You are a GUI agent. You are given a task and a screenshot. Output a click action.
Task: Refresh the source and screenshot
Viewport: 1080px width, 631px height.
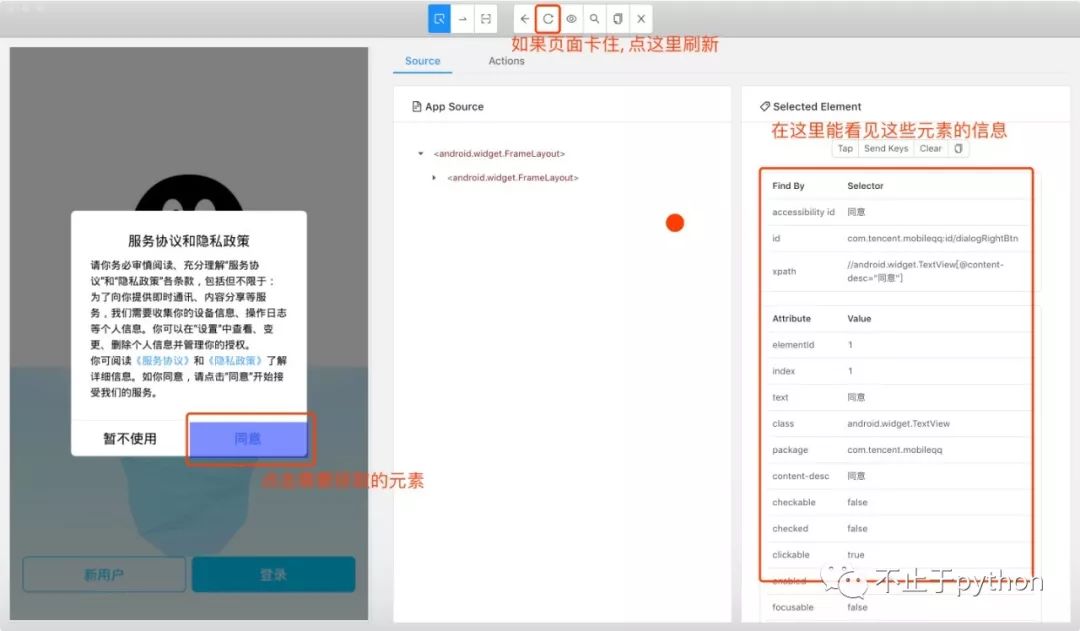(548, 19)
